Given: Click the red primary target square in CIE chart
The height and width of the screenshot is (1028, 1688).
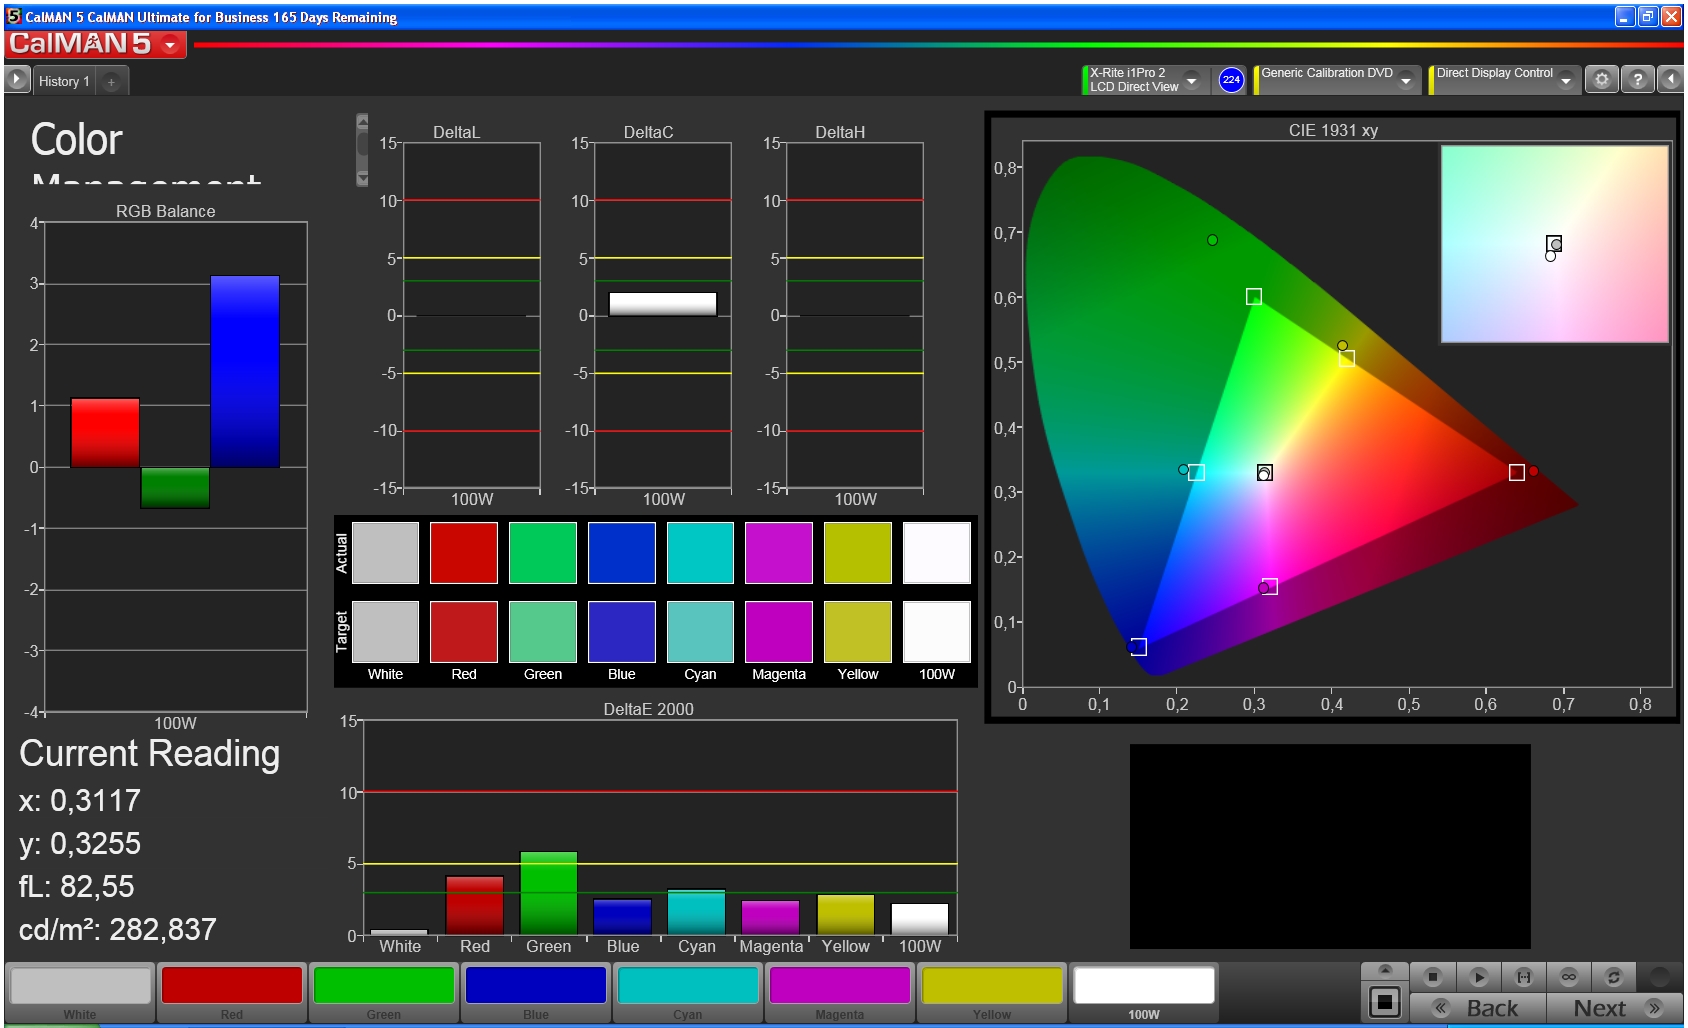Looking at the screenshot, I should tap(1517, 472).
